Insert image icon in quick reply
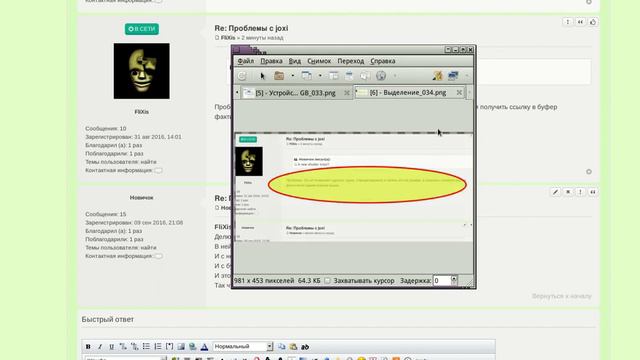This screenshot has width=640, height=360. [181, 347]
